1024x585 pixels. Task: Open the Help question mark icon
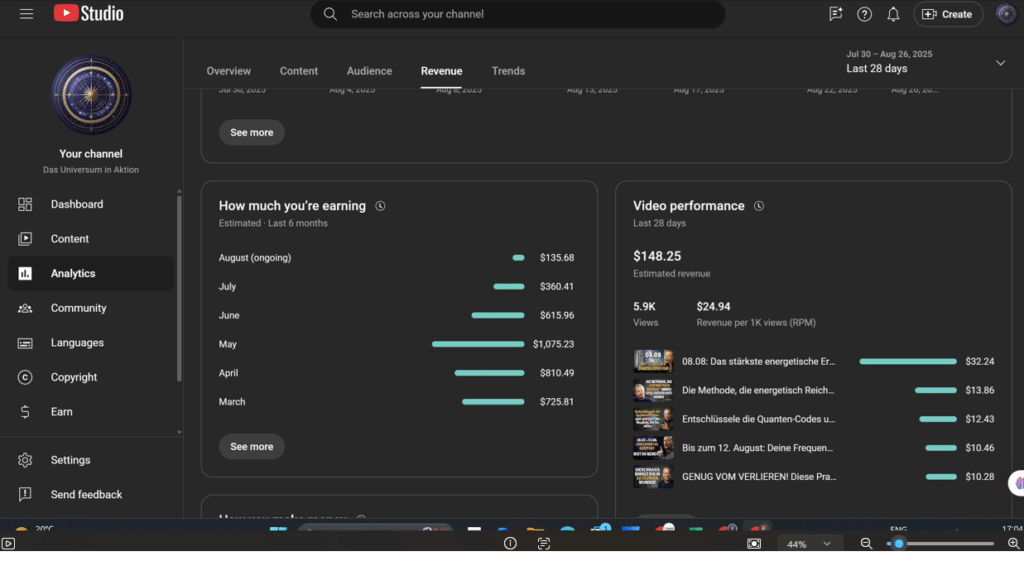(x=864, y=14)
